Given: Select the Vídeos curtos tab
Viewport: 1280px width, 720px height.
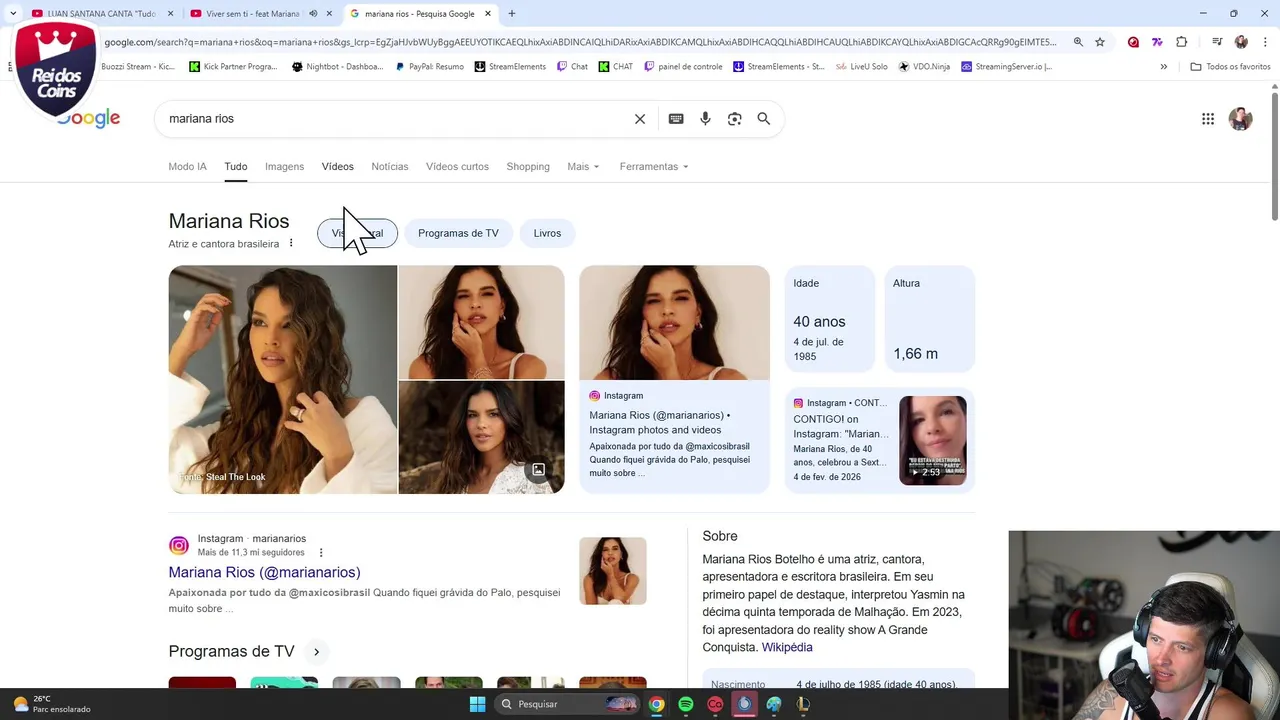Looking at the screenshot, I should click(x=457, y=167).
